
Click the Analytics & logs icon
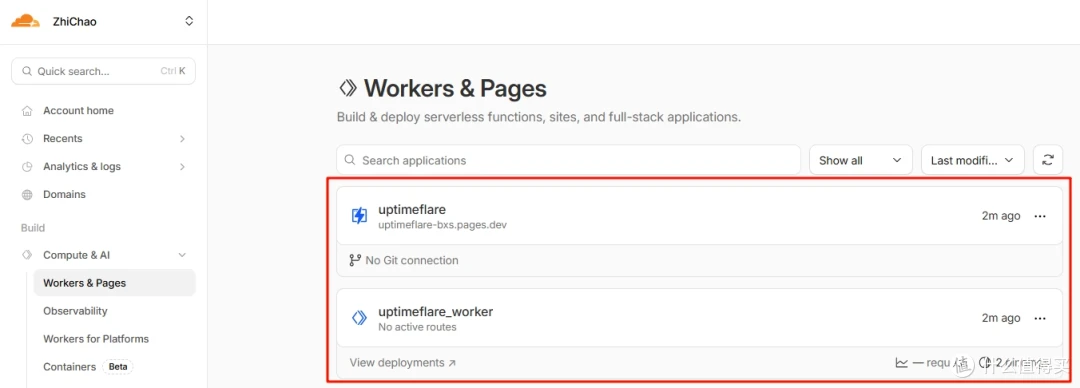coord(27,166)
